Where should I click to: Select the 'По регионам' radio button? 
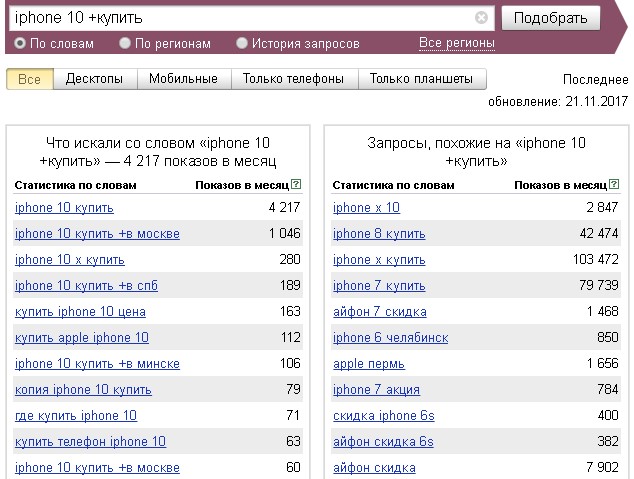[125, 43]
